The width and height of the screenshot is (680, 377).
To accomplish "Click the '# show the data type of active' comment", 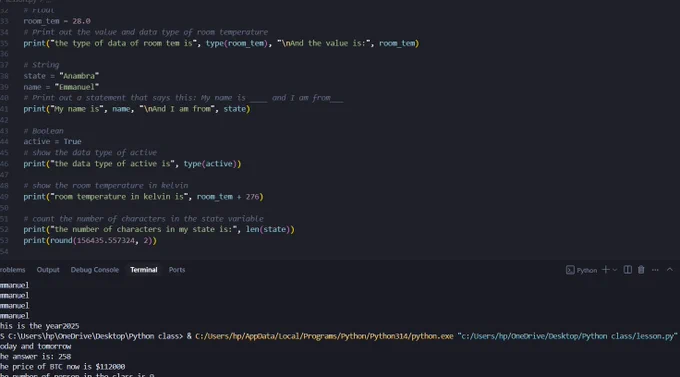I will pyautogui.click(x=90, y=152).
